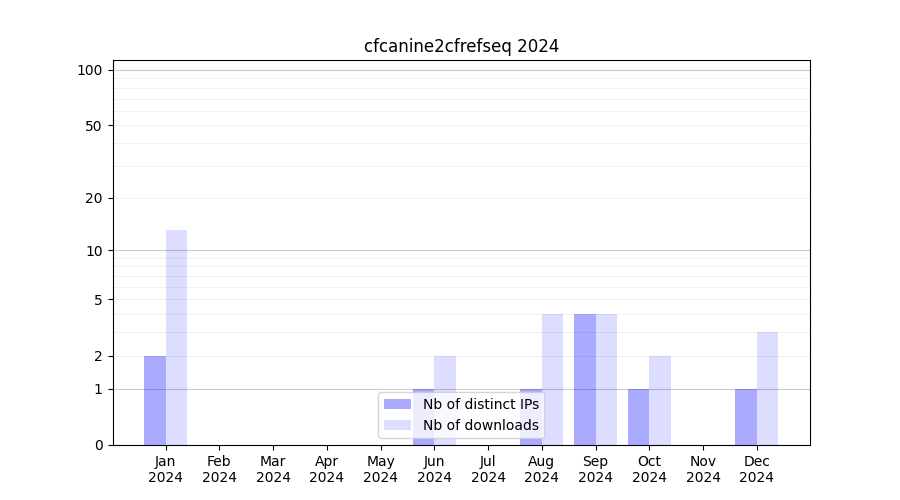
Task: Click the 100 tick on y-axis
Action: point(90,70)
